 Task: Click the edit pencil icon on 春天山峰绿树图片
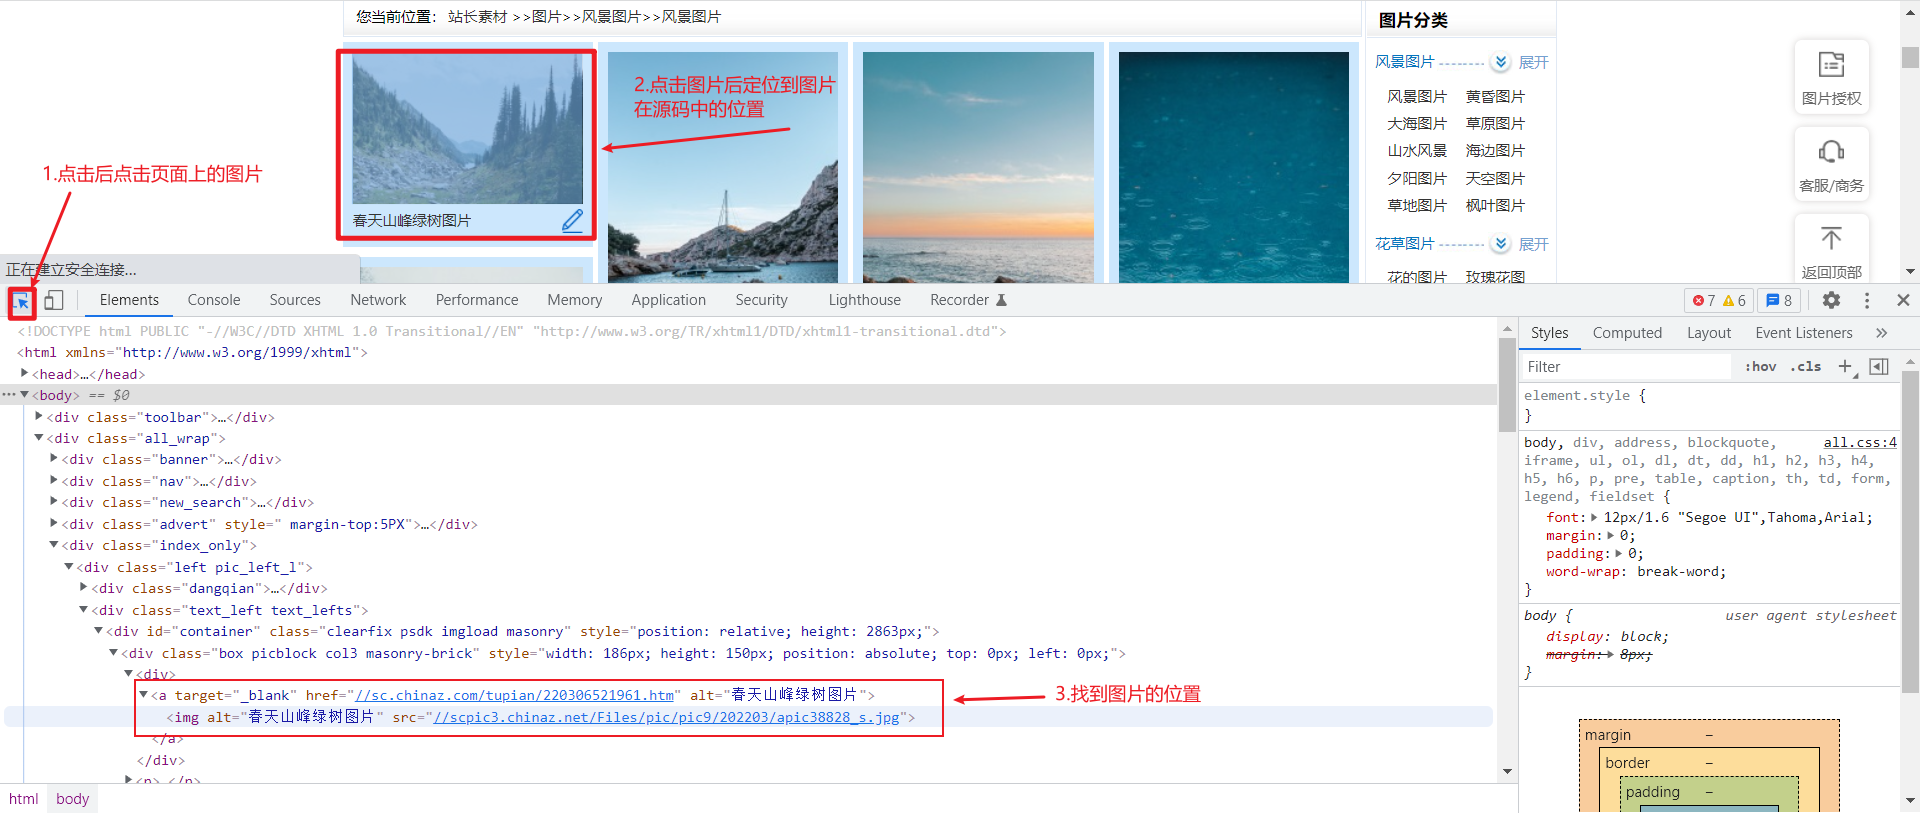tap(572, 220)
